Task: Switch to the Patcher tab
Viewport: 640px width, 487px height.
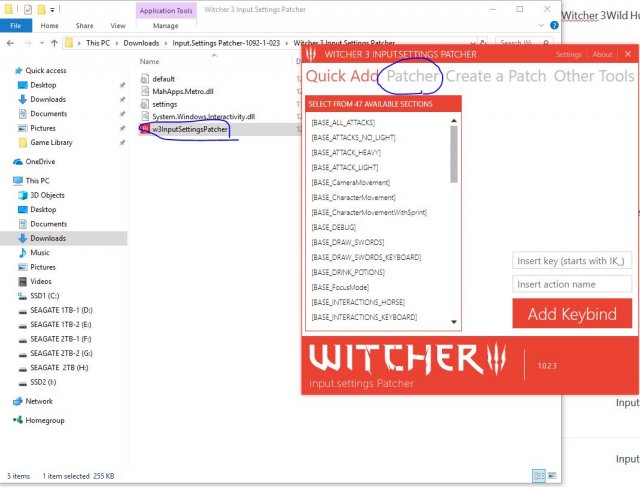Action: click(x=413, y=77)
